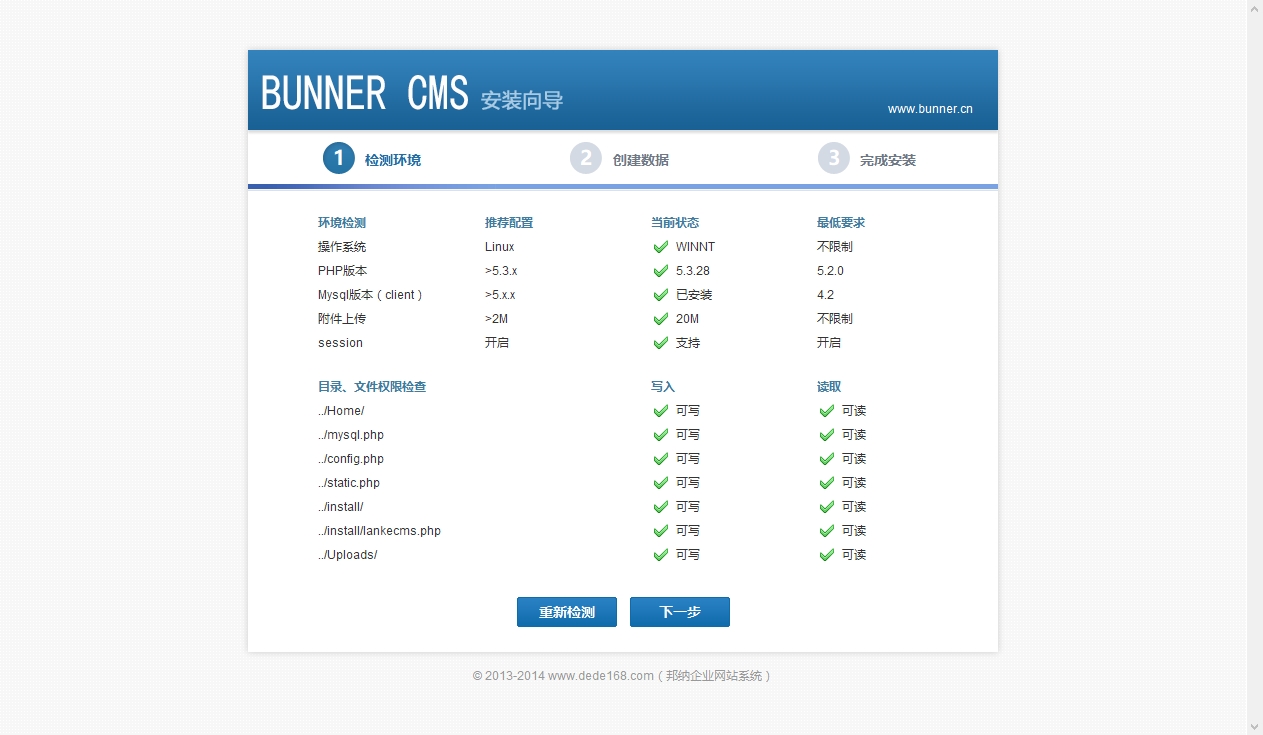
Task: Click the 安装向导 subtitle in header
Action: (x=522, y=100)
